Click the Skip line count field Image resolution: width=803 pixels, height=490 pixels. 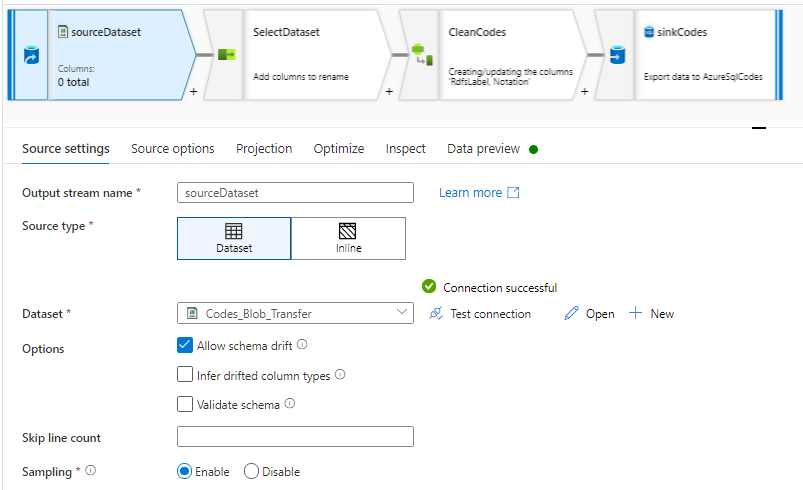295,437
